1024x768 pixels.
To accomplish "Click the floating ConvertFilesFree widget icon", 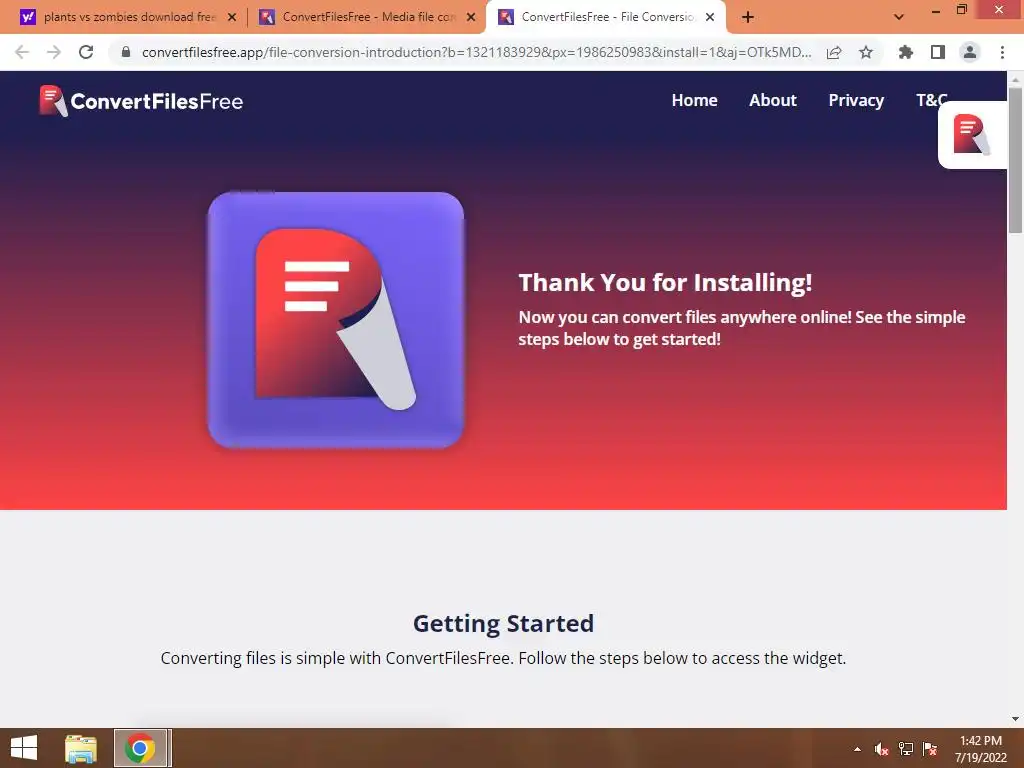I will point(972,135).
